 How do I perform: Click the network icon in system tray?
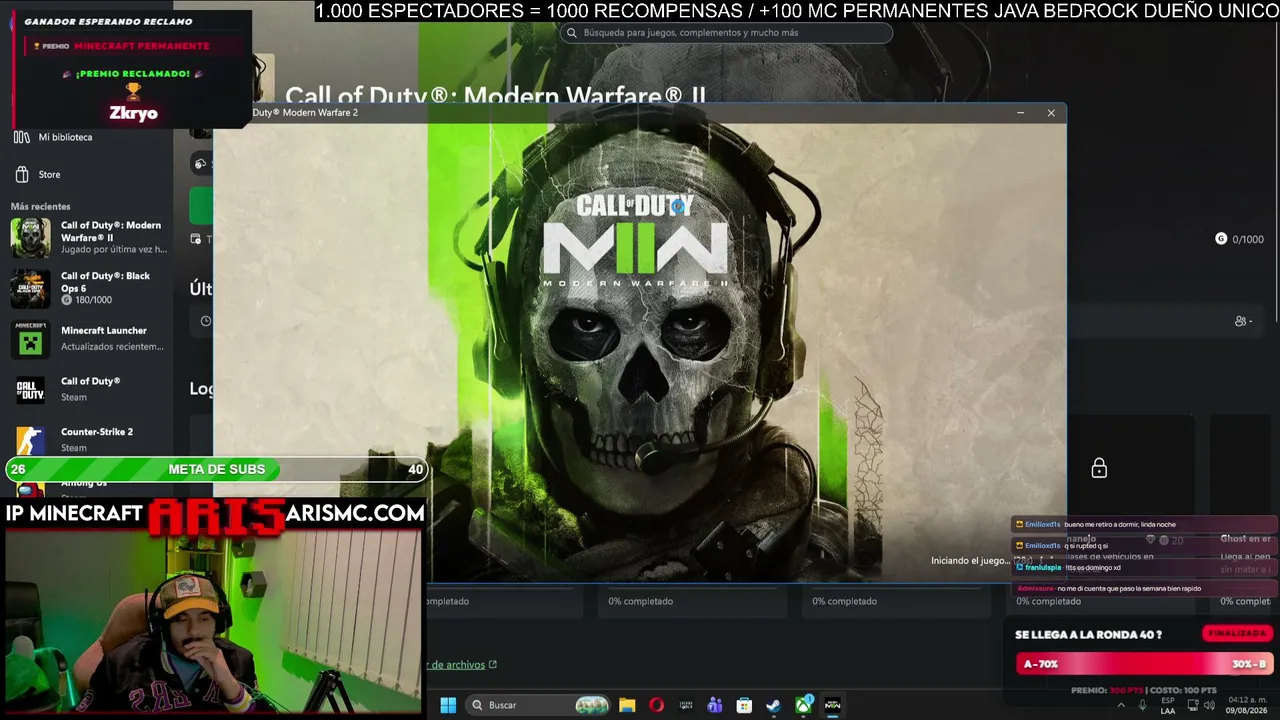1191,705
